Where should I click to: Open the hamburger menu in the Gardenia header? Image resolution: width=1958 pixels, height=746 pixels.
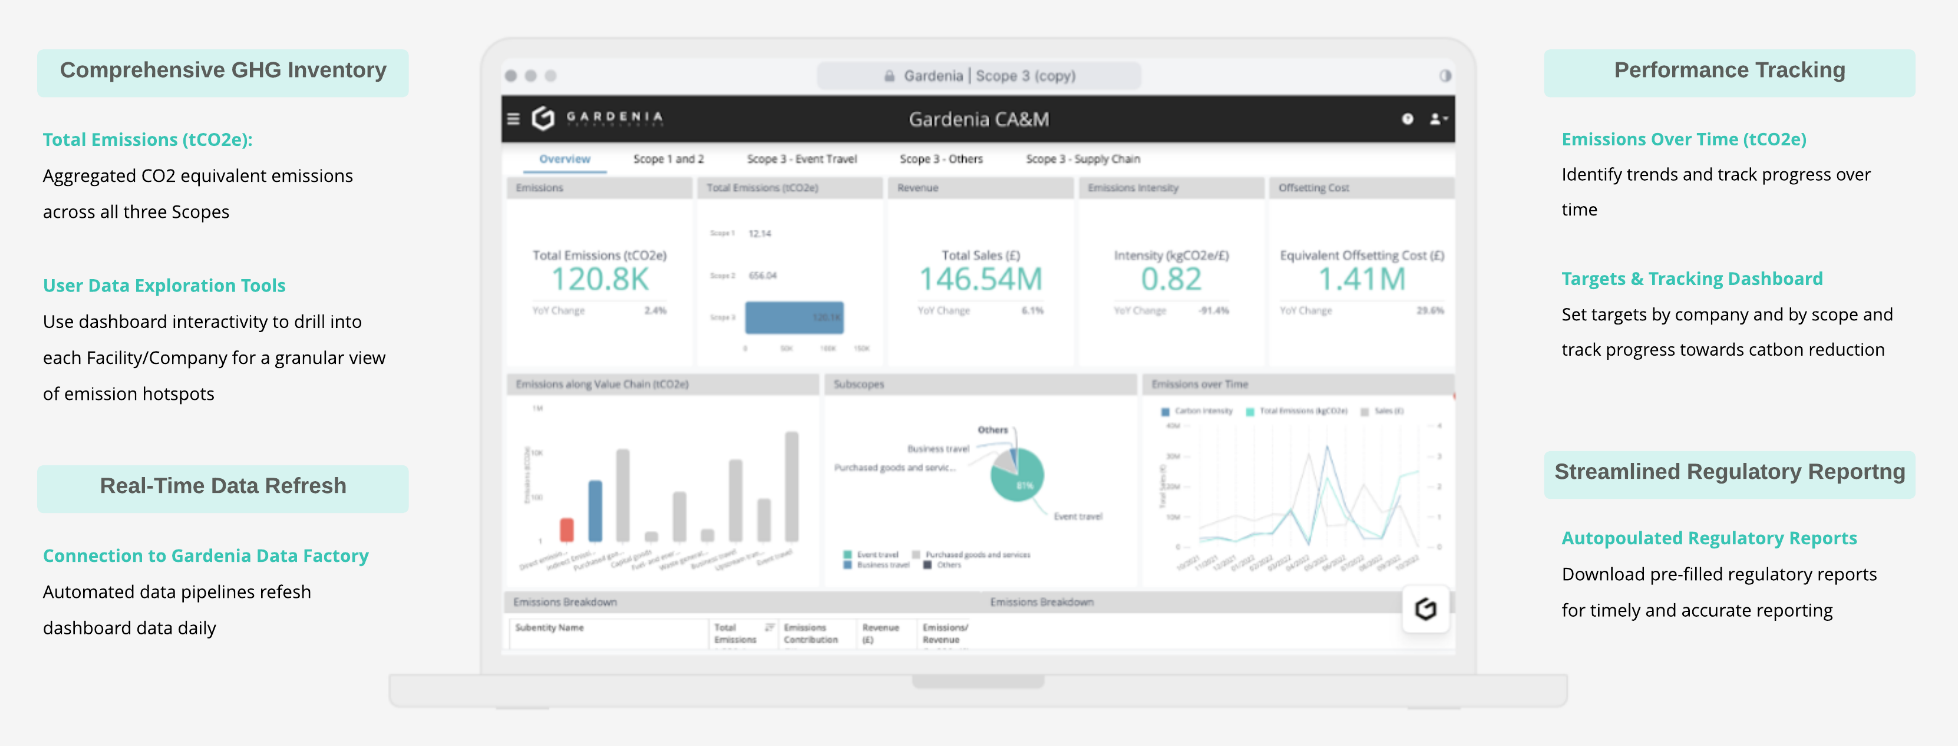pos(513,119)
